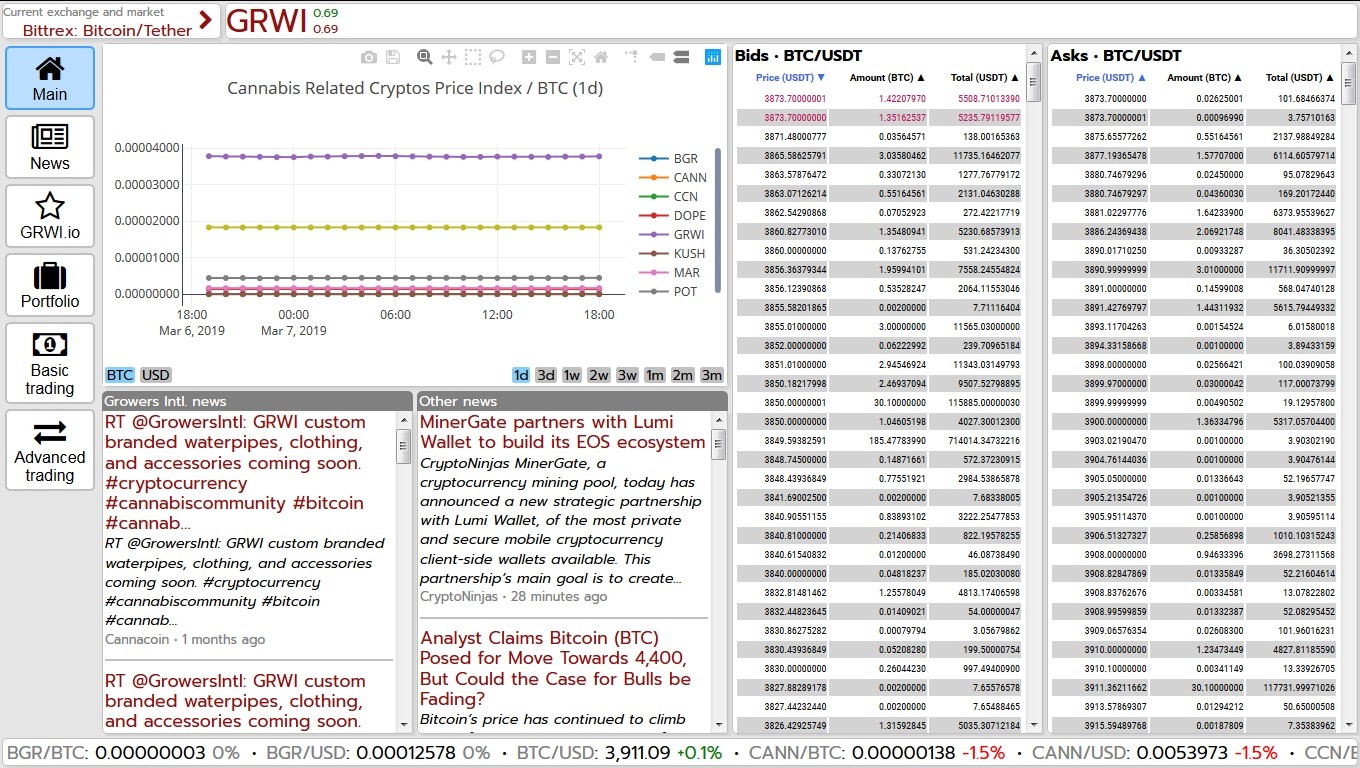Expand the current exchange and market selector
Image resolution: width=1360 pixels, height=768 pixels.
coord(111,21)
